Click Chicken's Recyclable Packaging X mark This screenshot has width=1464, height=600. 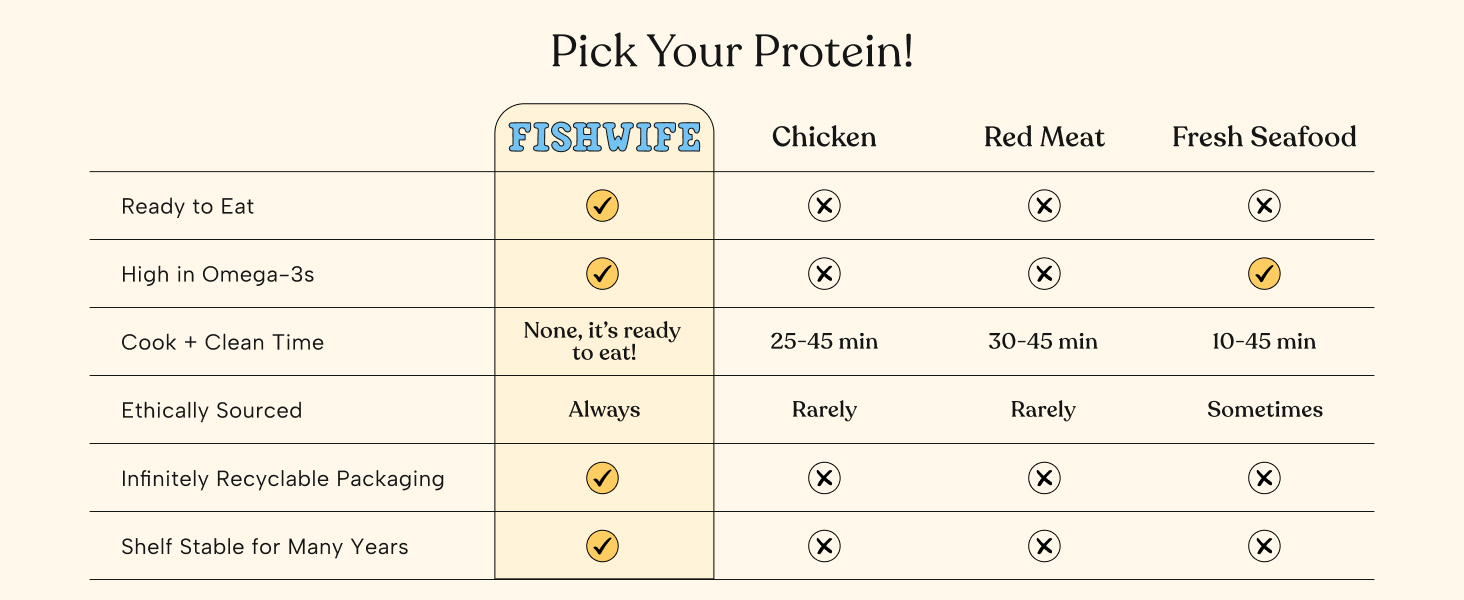click(824, 478)
